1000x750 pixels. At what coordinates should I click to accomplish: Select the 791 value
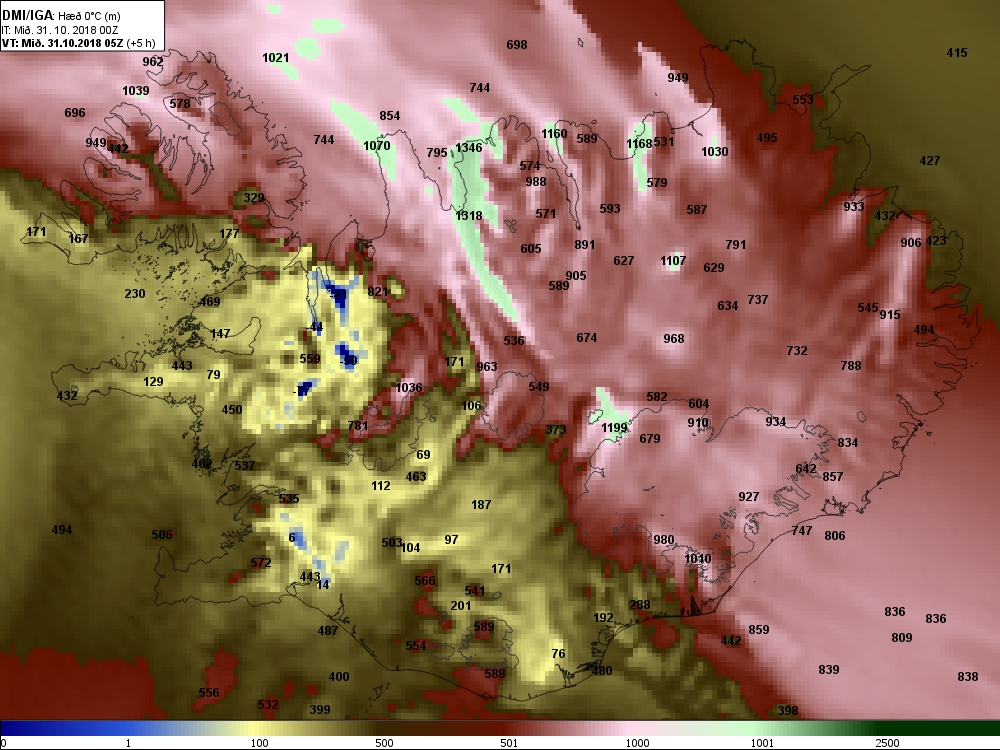click(735, 244)
